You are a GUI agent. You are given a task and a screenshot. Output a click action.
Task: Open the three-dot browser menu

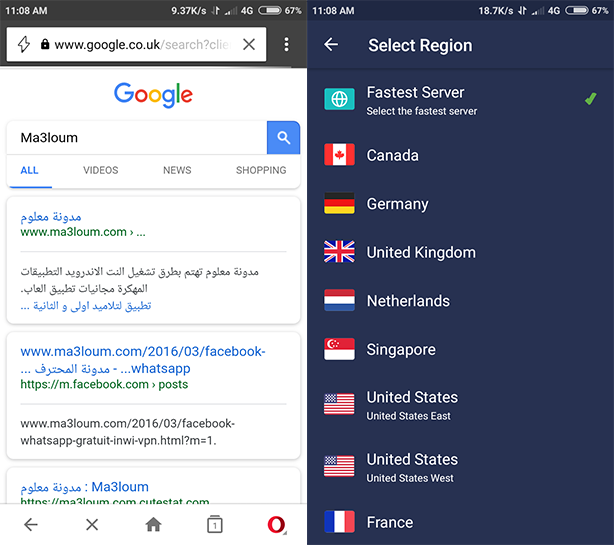pyautogui.click(x=287, y=44)
